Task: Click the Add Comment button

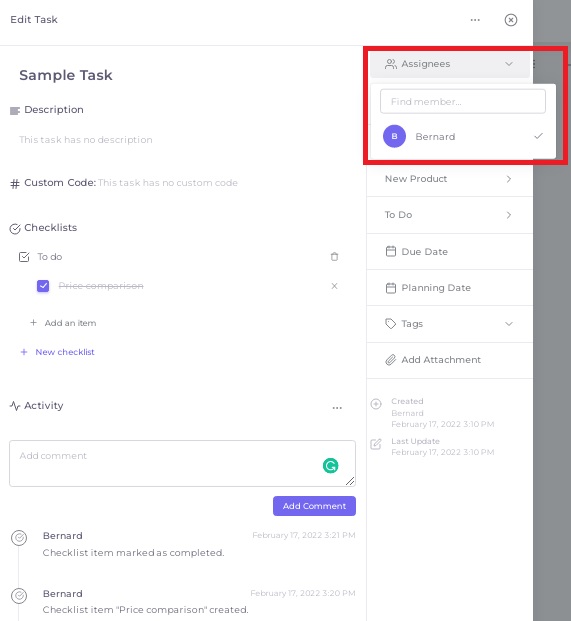Action: point(314,506)
